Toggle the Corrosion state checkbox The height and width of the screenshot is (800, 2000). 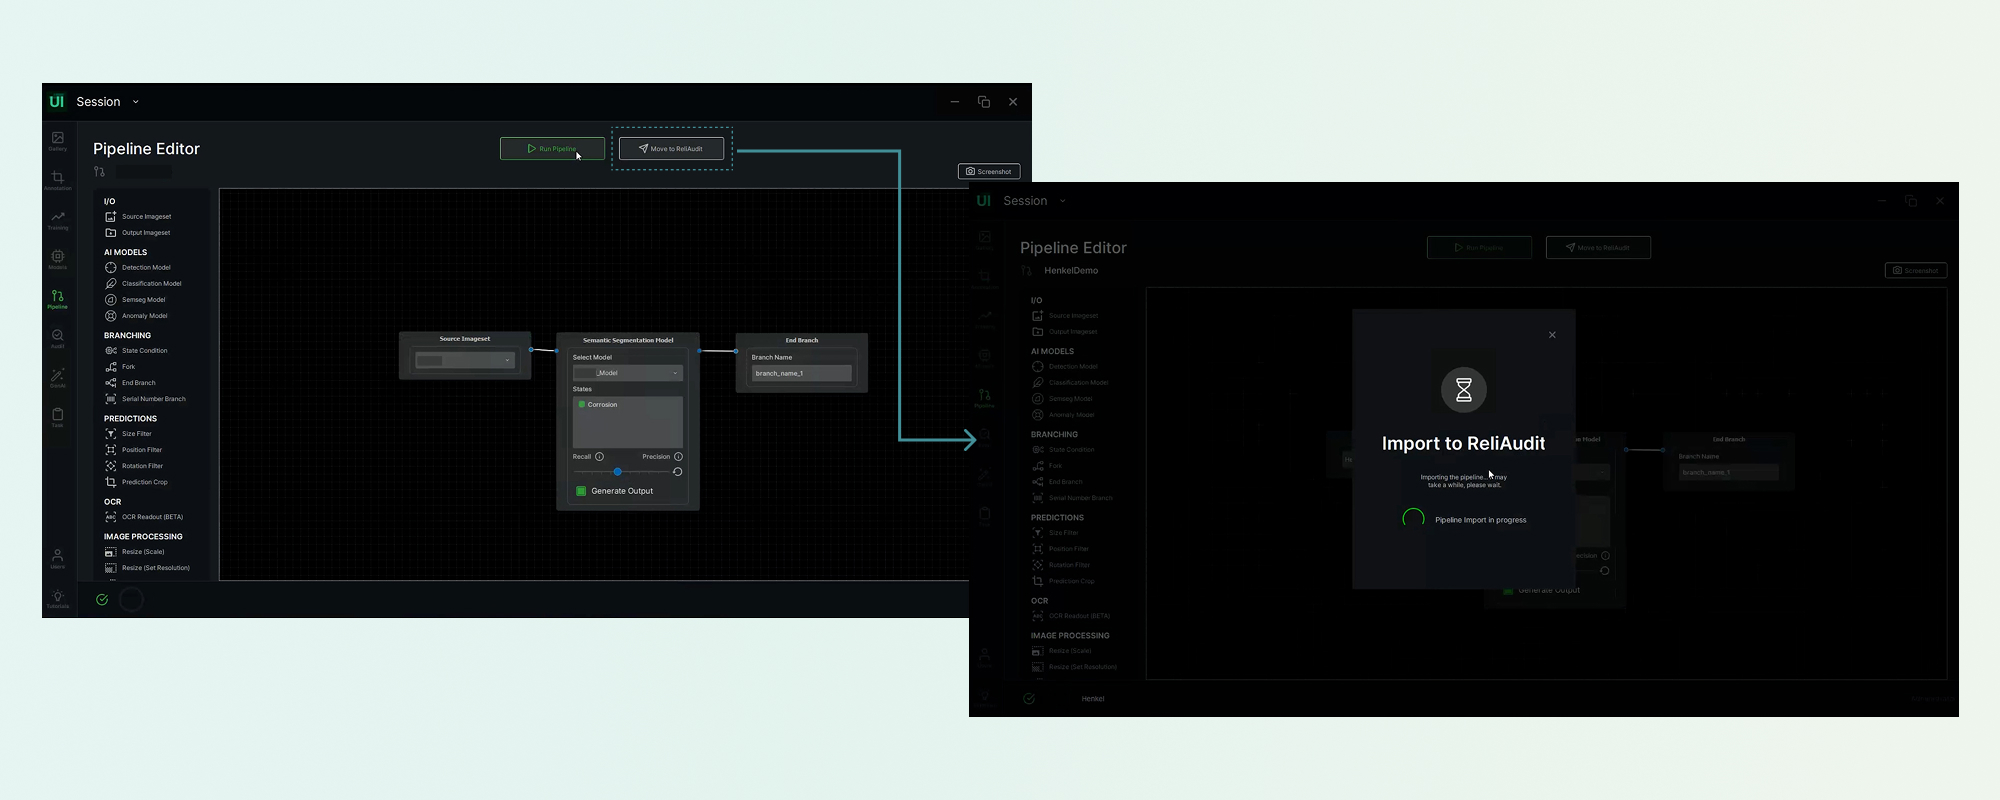point(582,405)
